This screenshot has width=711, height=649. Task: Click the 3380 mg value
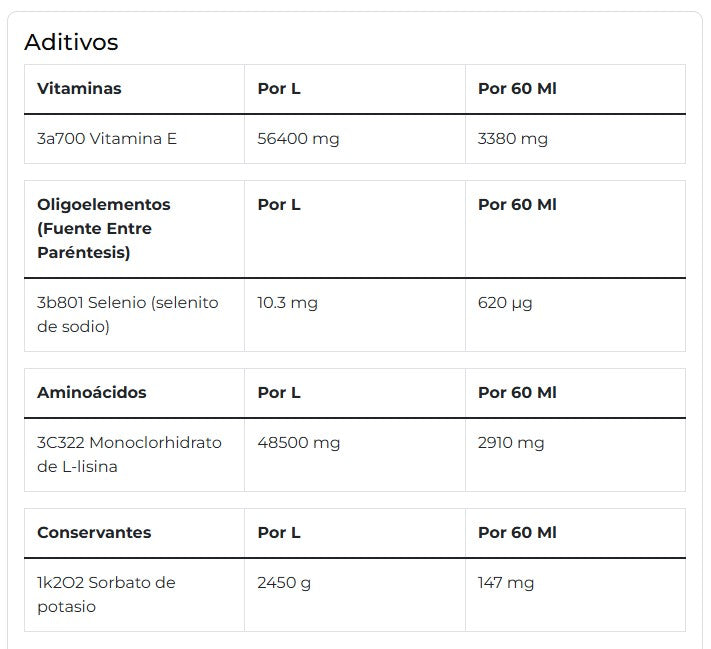coord(513,138)
